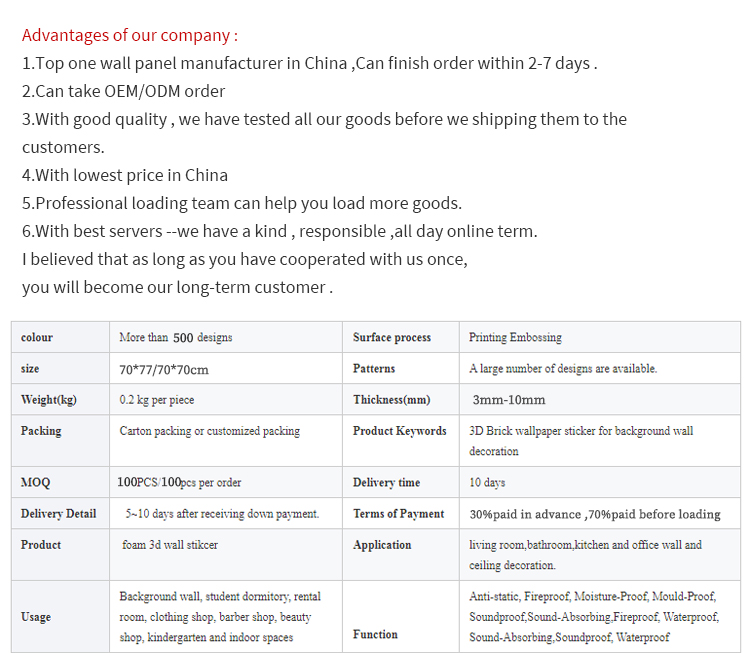
Task: Click the 'Professional loading team' sentence
Action: tap(242, 203)
